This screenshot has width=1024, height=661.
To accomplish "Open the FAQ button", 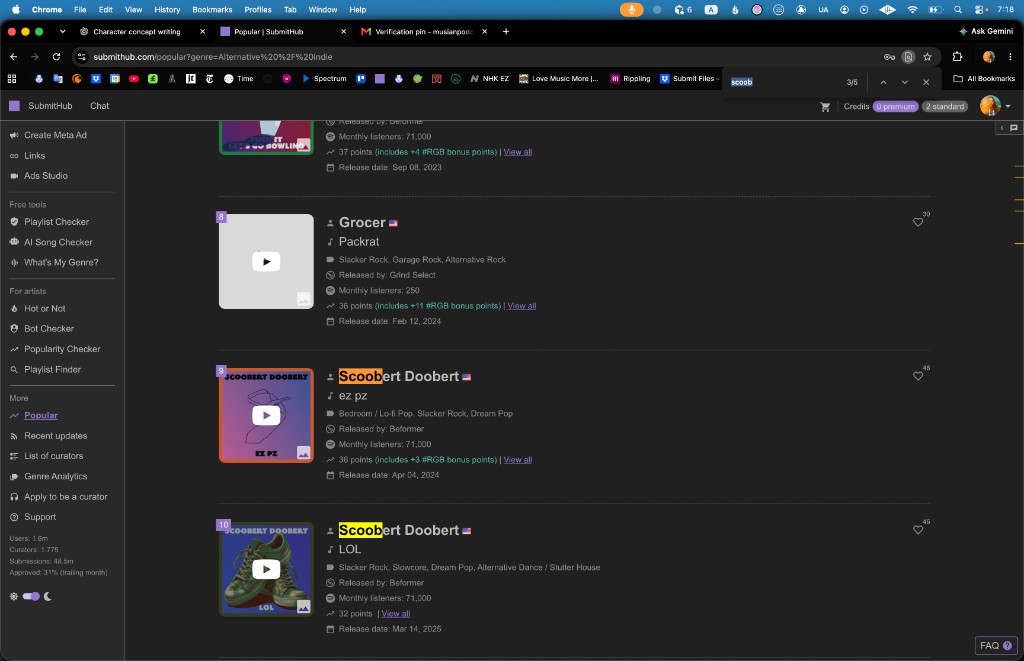I will click(x=995, y=645).
